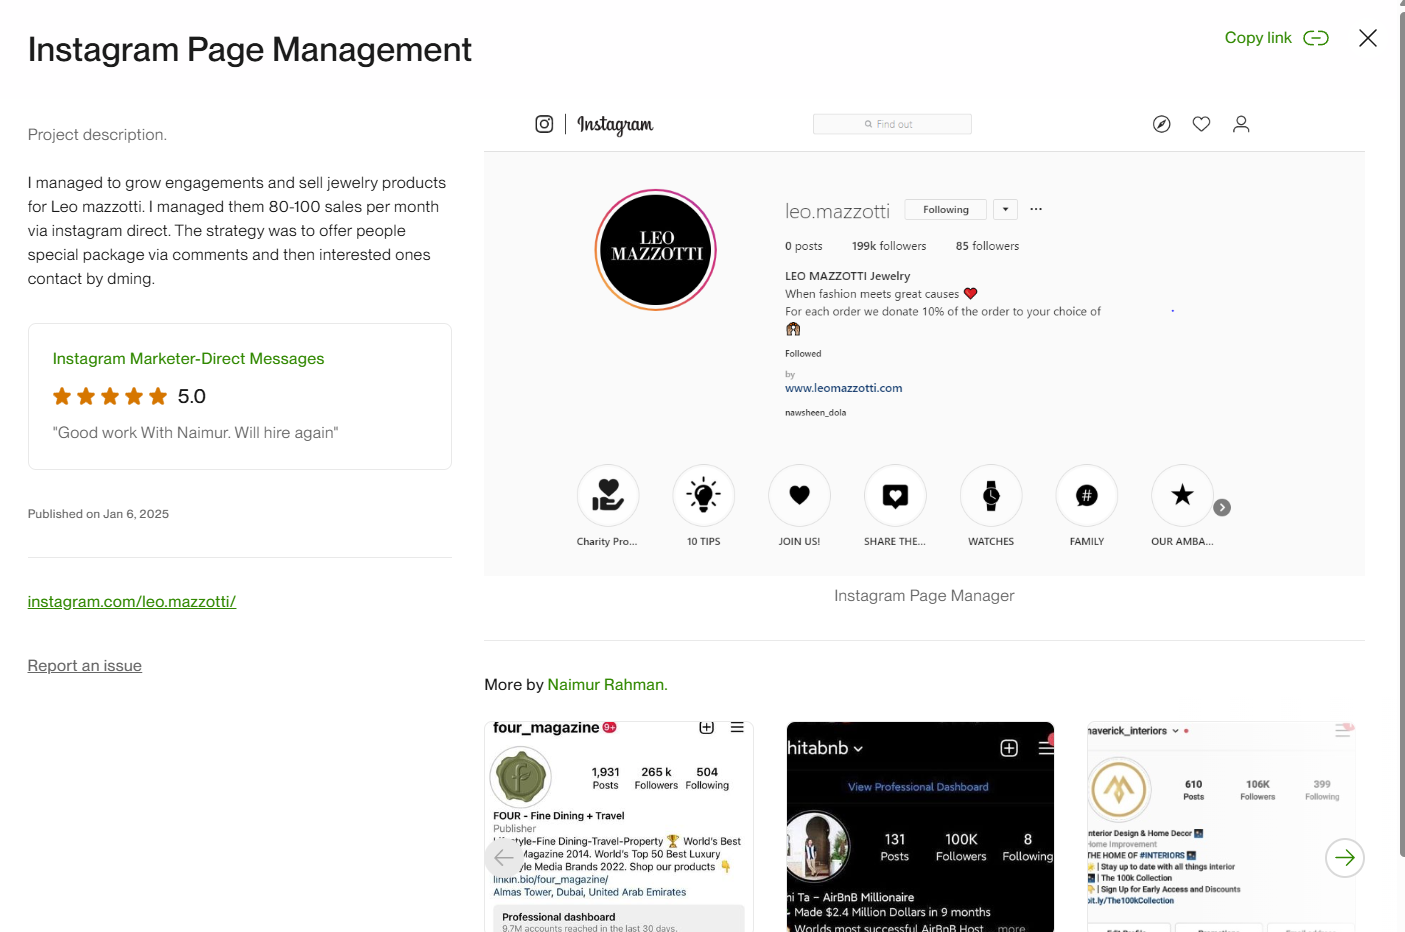Open the FAMILY hashtag highlight
Viewport: 1405px width, 932px height.
coord(1087,495)
